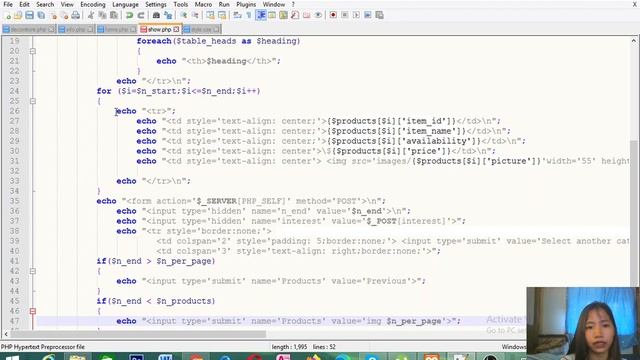Toggle synchronized horizontal scrolling

point(222,16)
